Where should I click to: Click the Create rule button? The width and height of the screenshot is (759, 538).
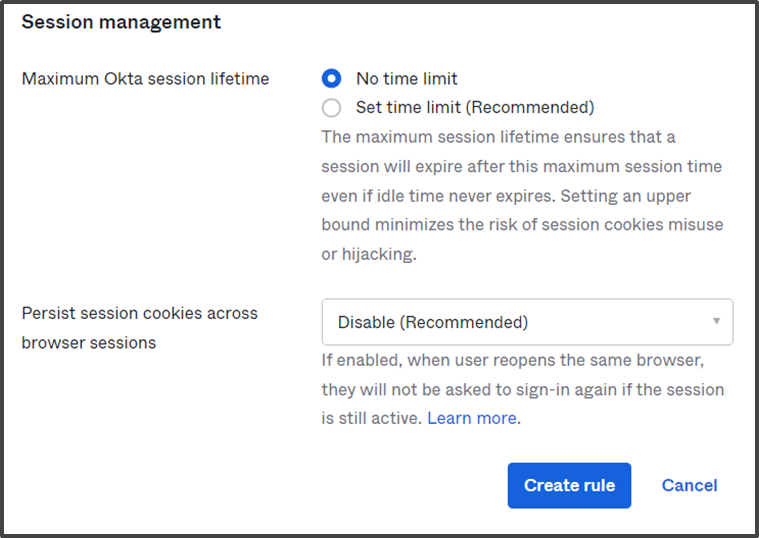point(569,485)
